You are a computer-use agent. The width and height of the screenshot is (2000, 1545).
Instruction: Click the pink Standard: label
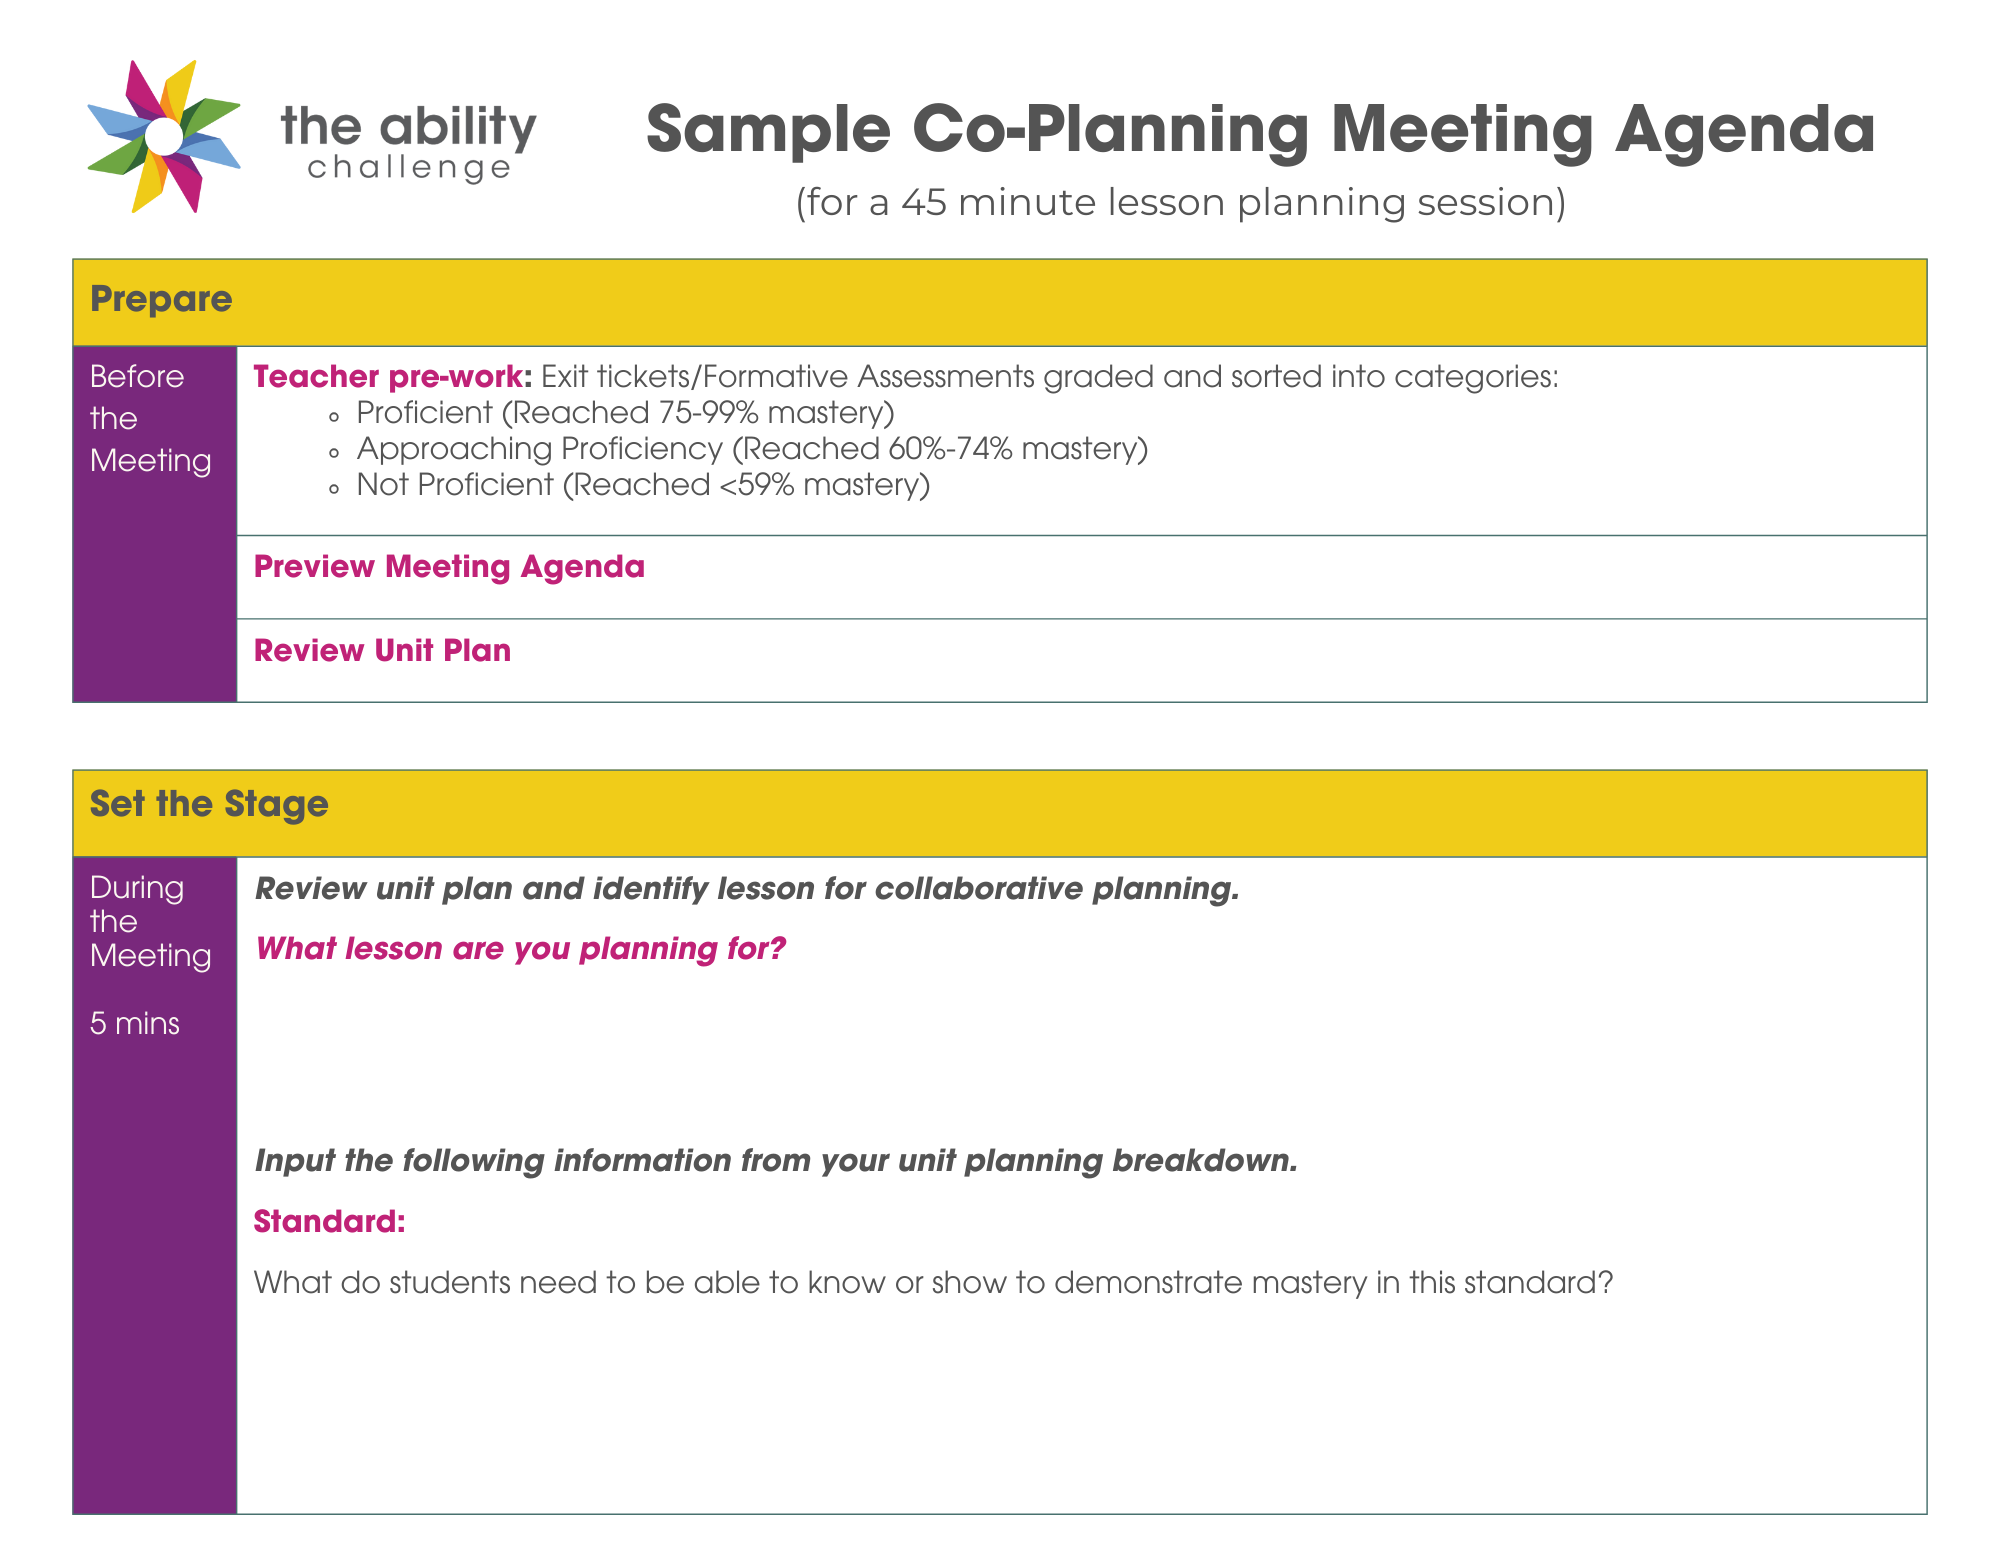(x=329, y=1222)
